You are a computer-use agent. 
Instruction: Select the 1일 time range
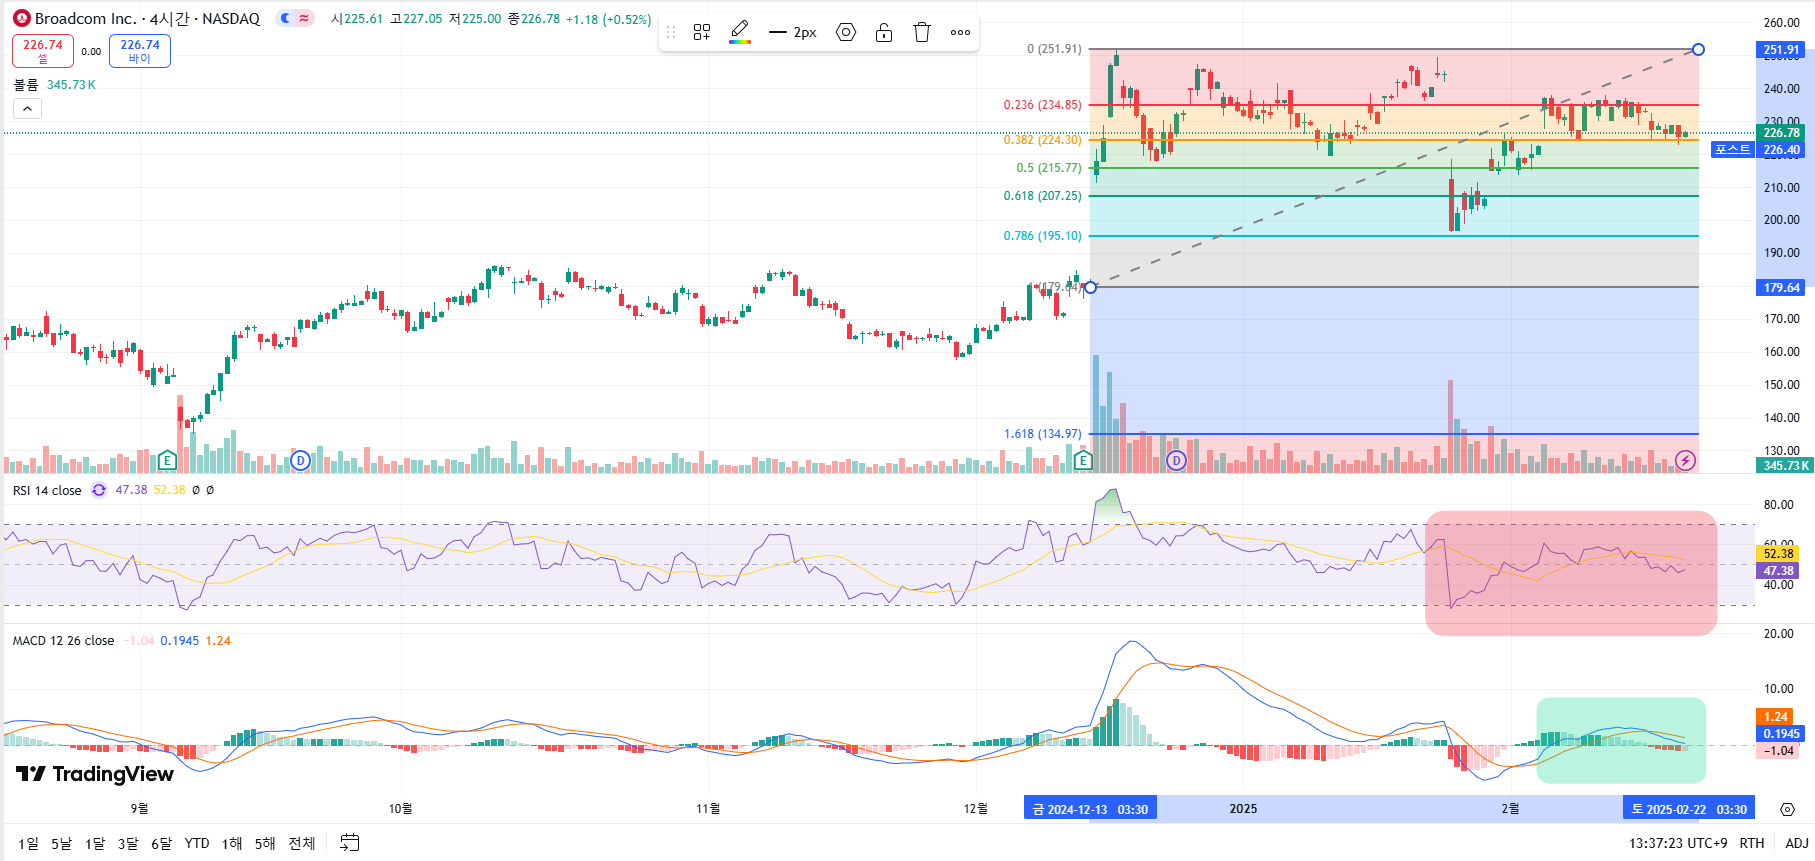click(28, 843)
